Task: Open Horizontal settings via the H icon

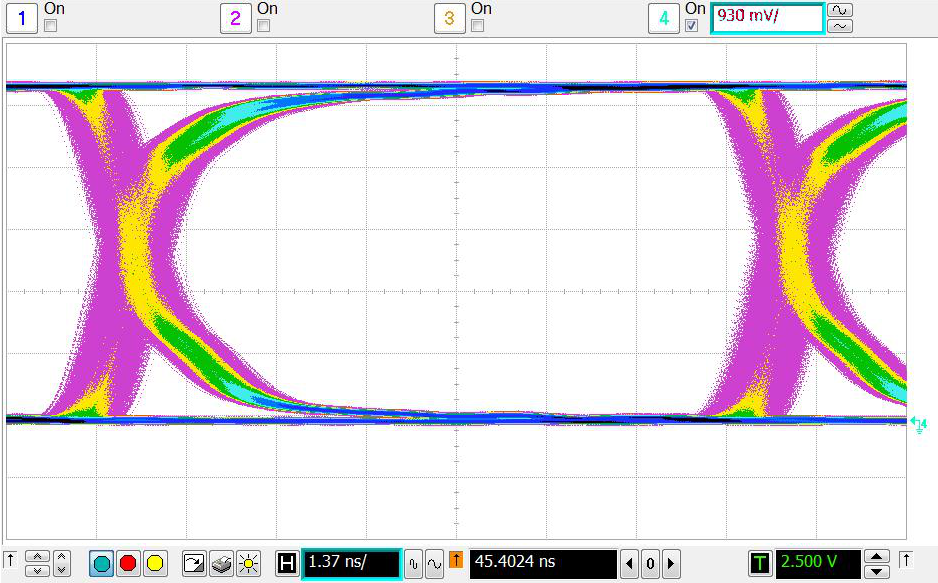Action: [x=286, y=563]
